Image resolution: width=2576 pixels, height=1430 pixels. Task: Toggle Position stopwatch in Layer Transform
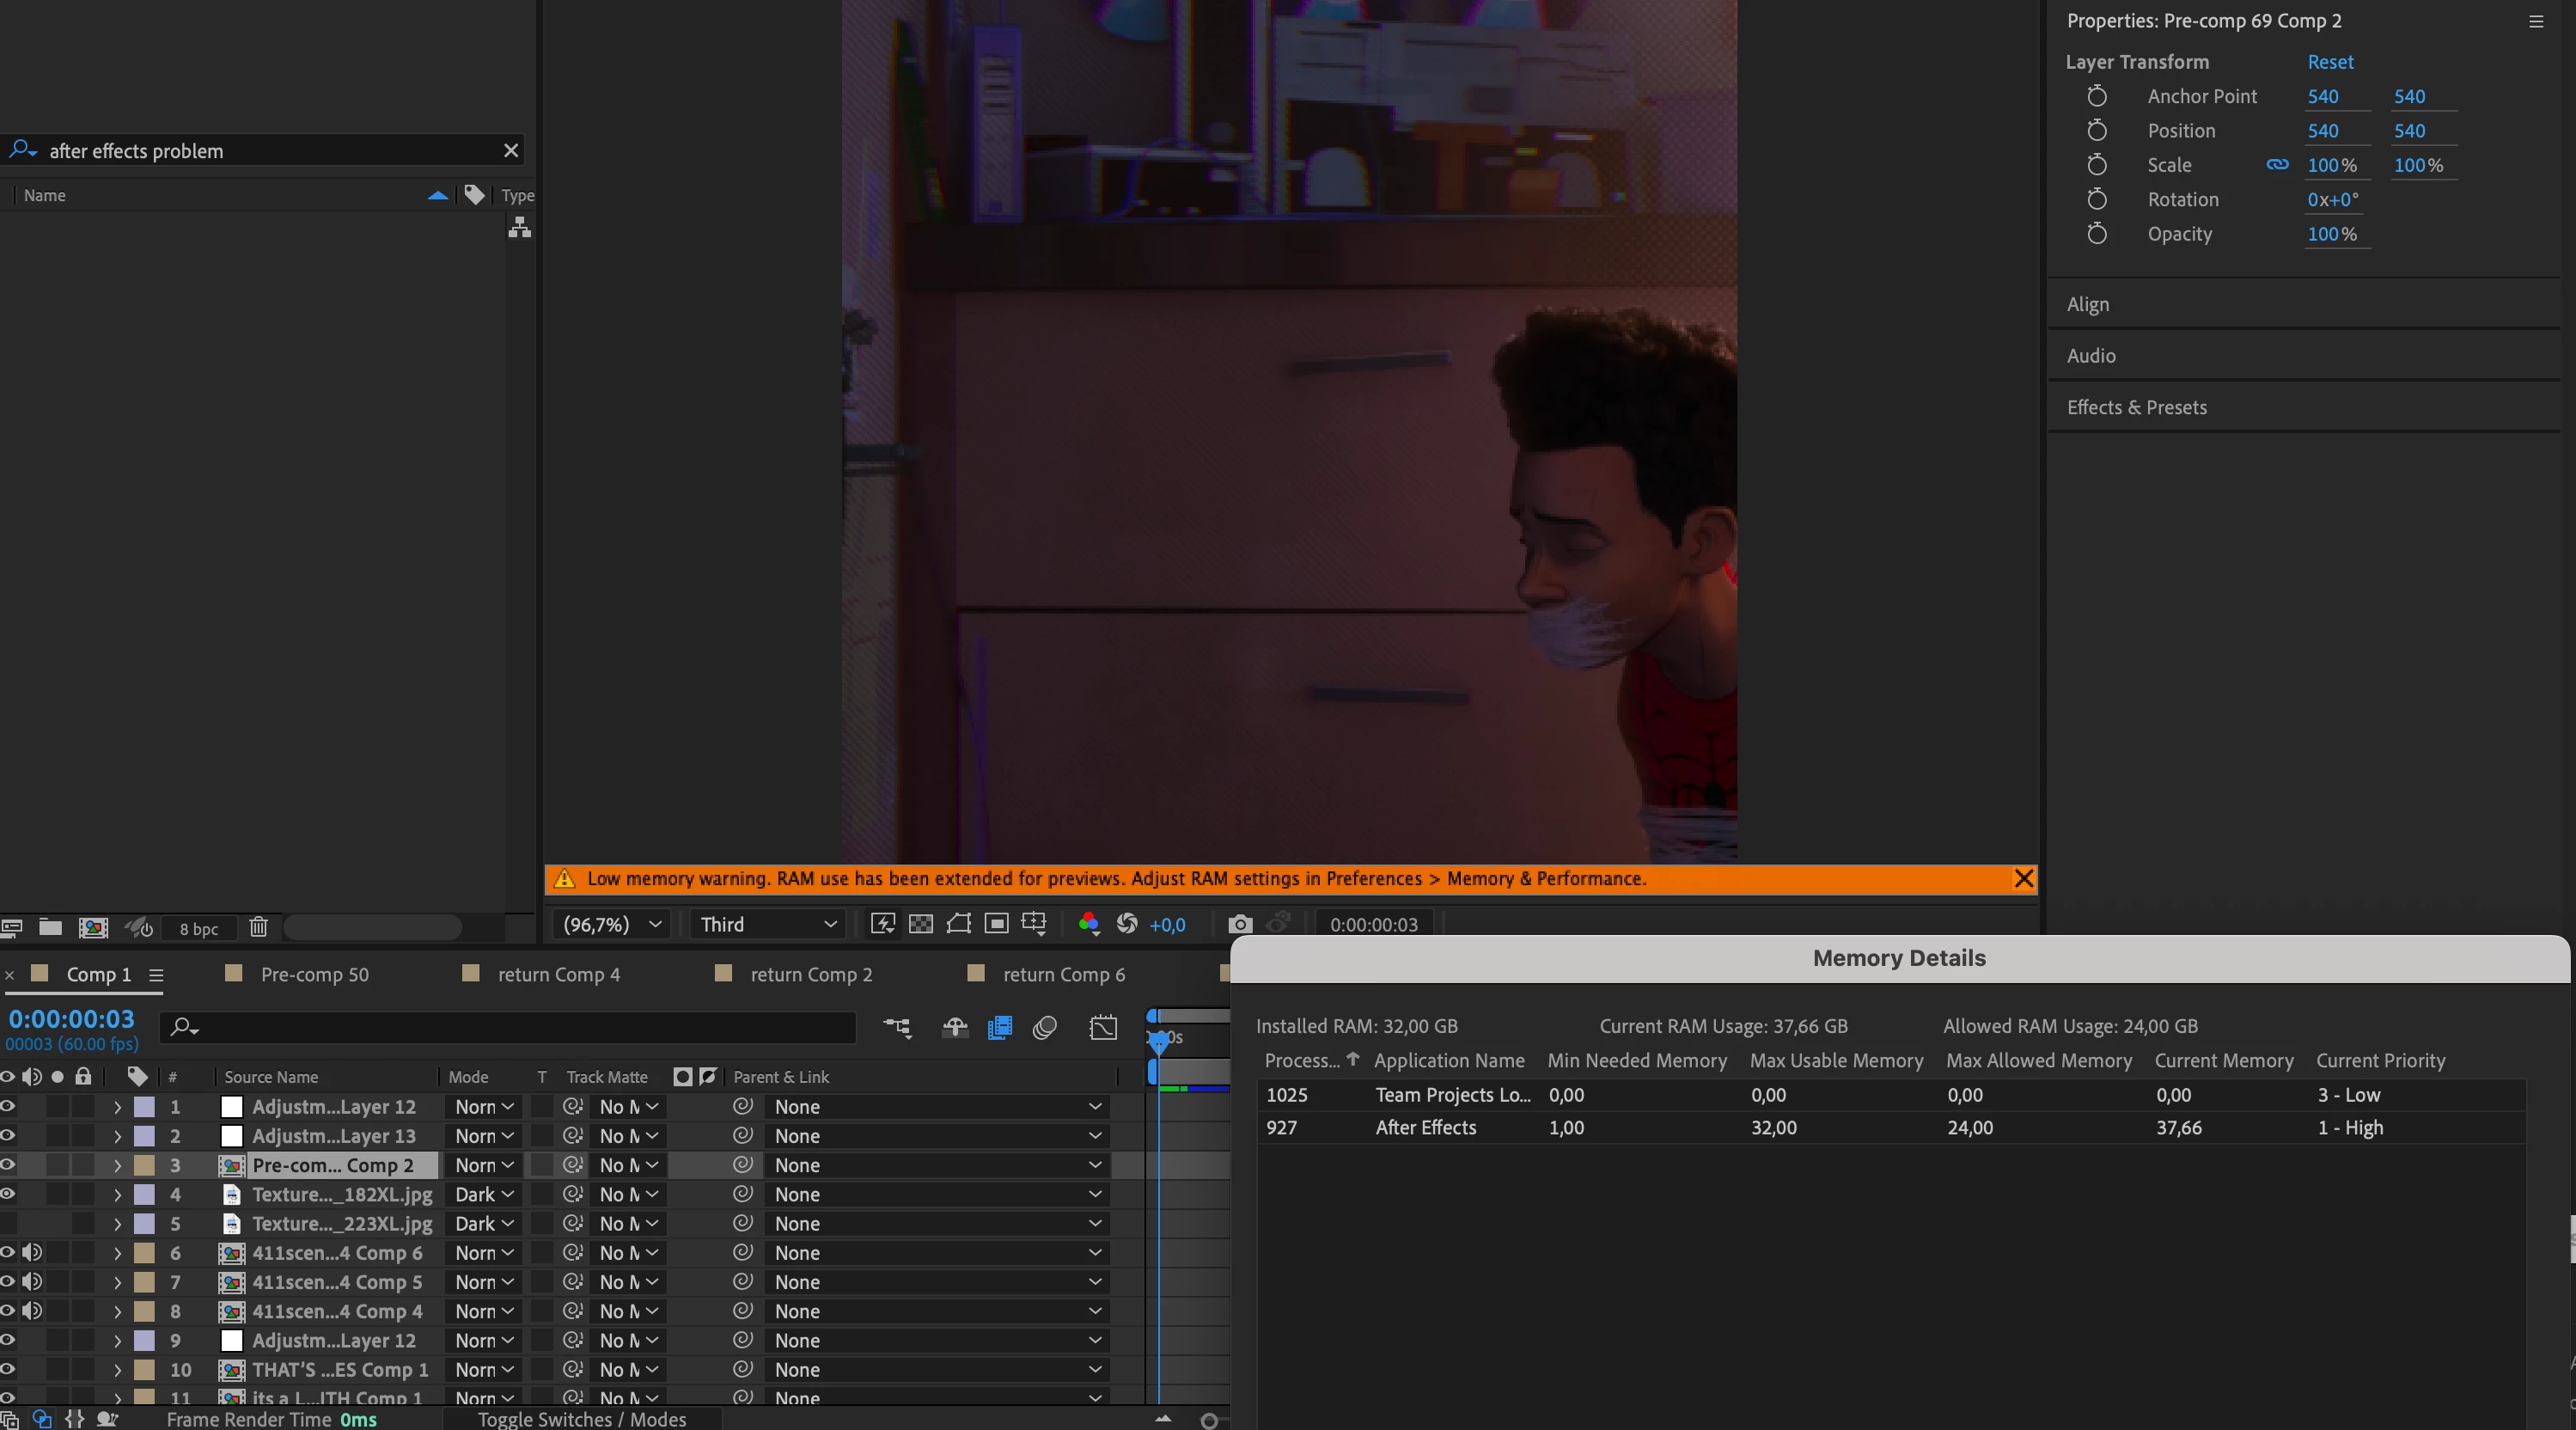(x=2097, y=131)
